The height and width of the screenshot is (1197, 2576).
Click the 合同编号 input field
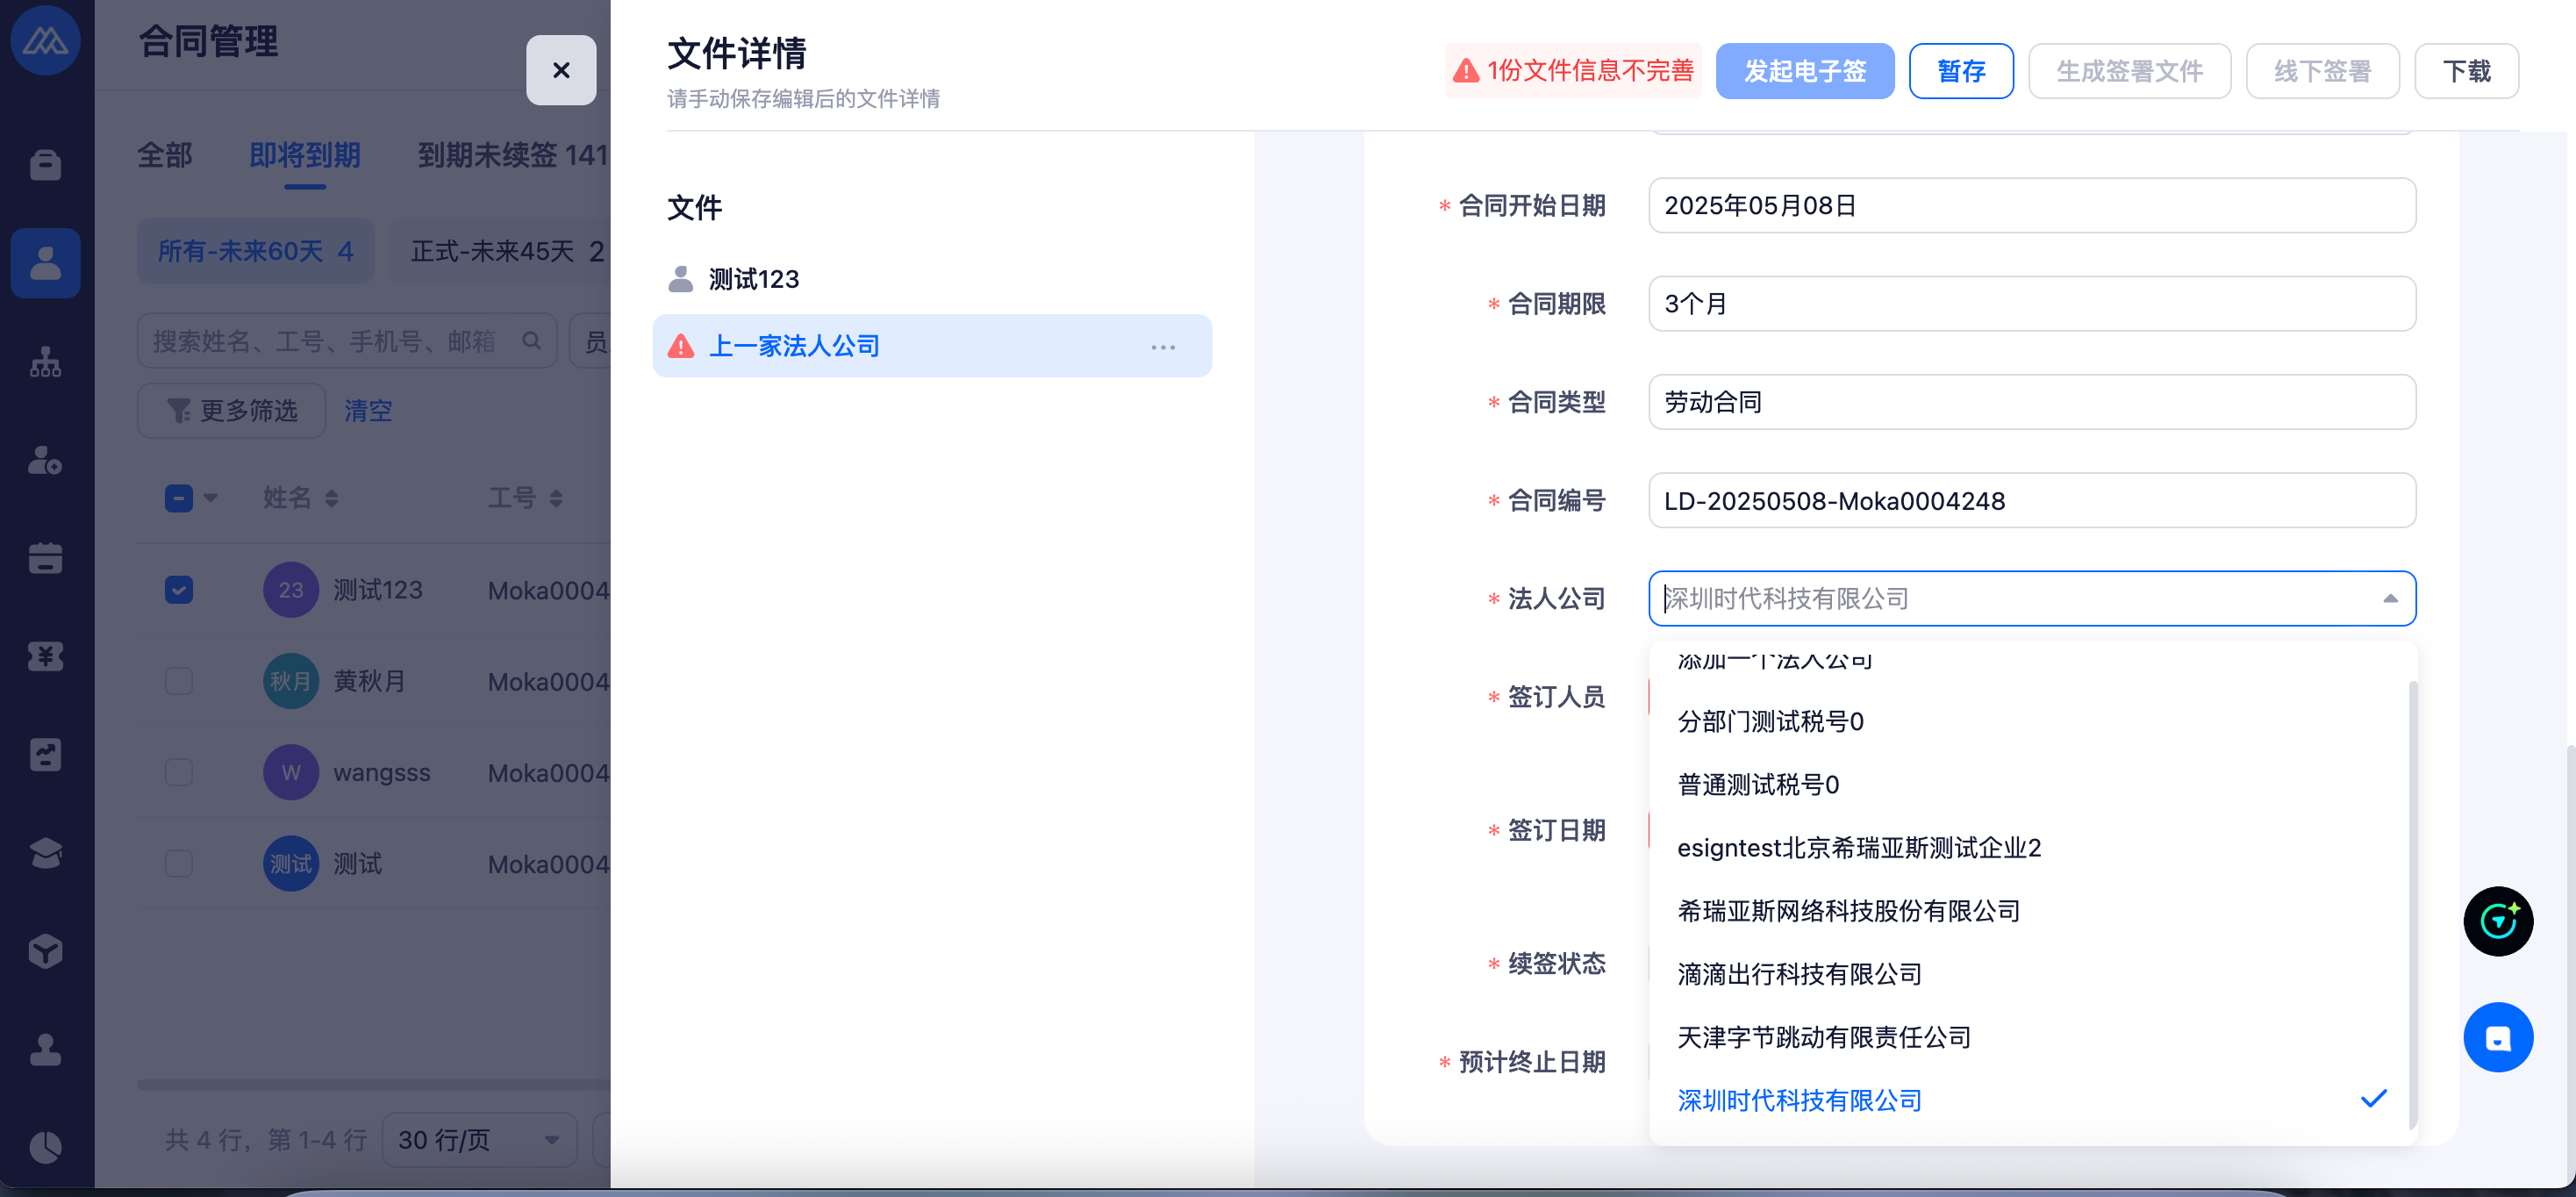coord(2031,501)
